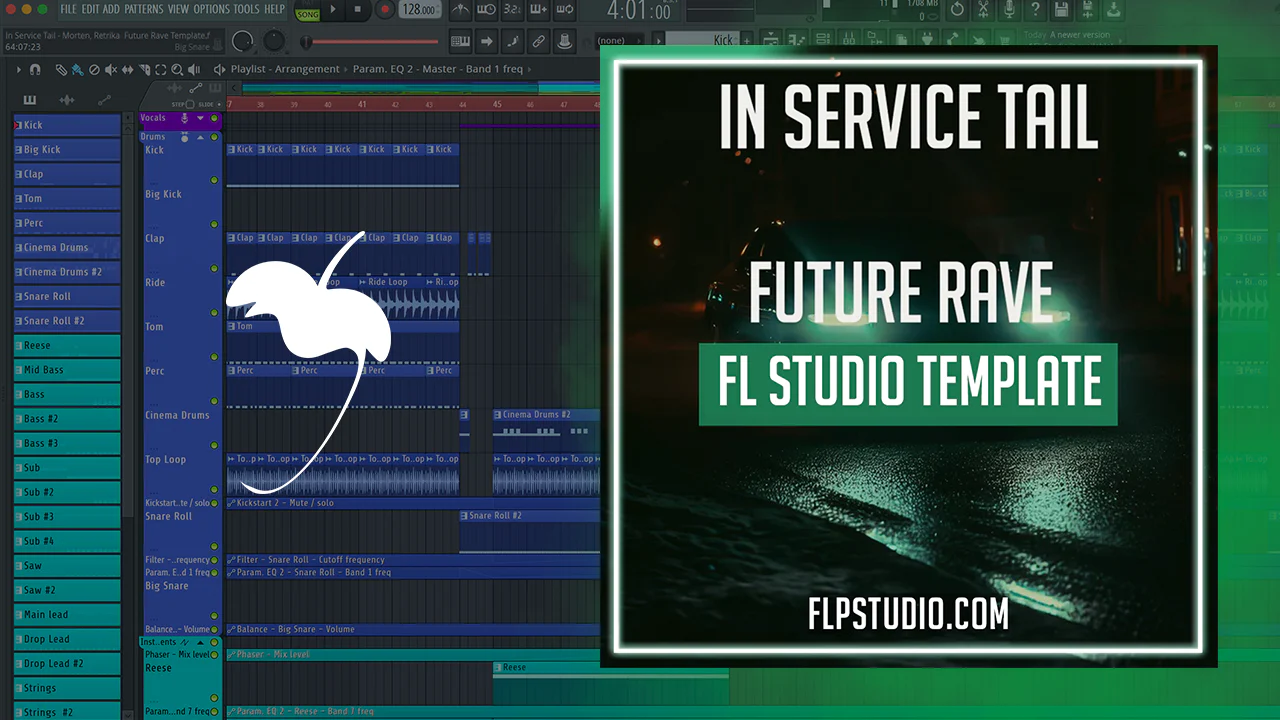The height and width of the screenshot is (720, 1280).
Task: Open the VIEW menu
Action: [178, 9]
